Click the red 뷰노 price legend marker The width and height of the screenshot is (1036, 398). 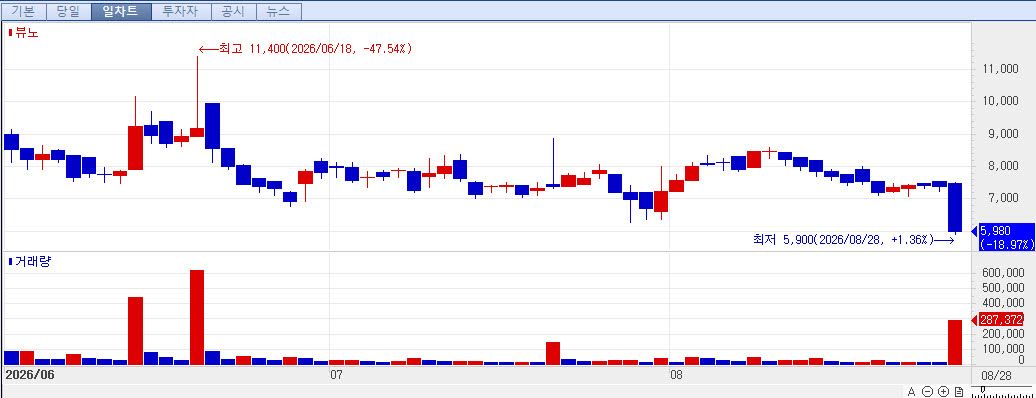pos(10,32)
